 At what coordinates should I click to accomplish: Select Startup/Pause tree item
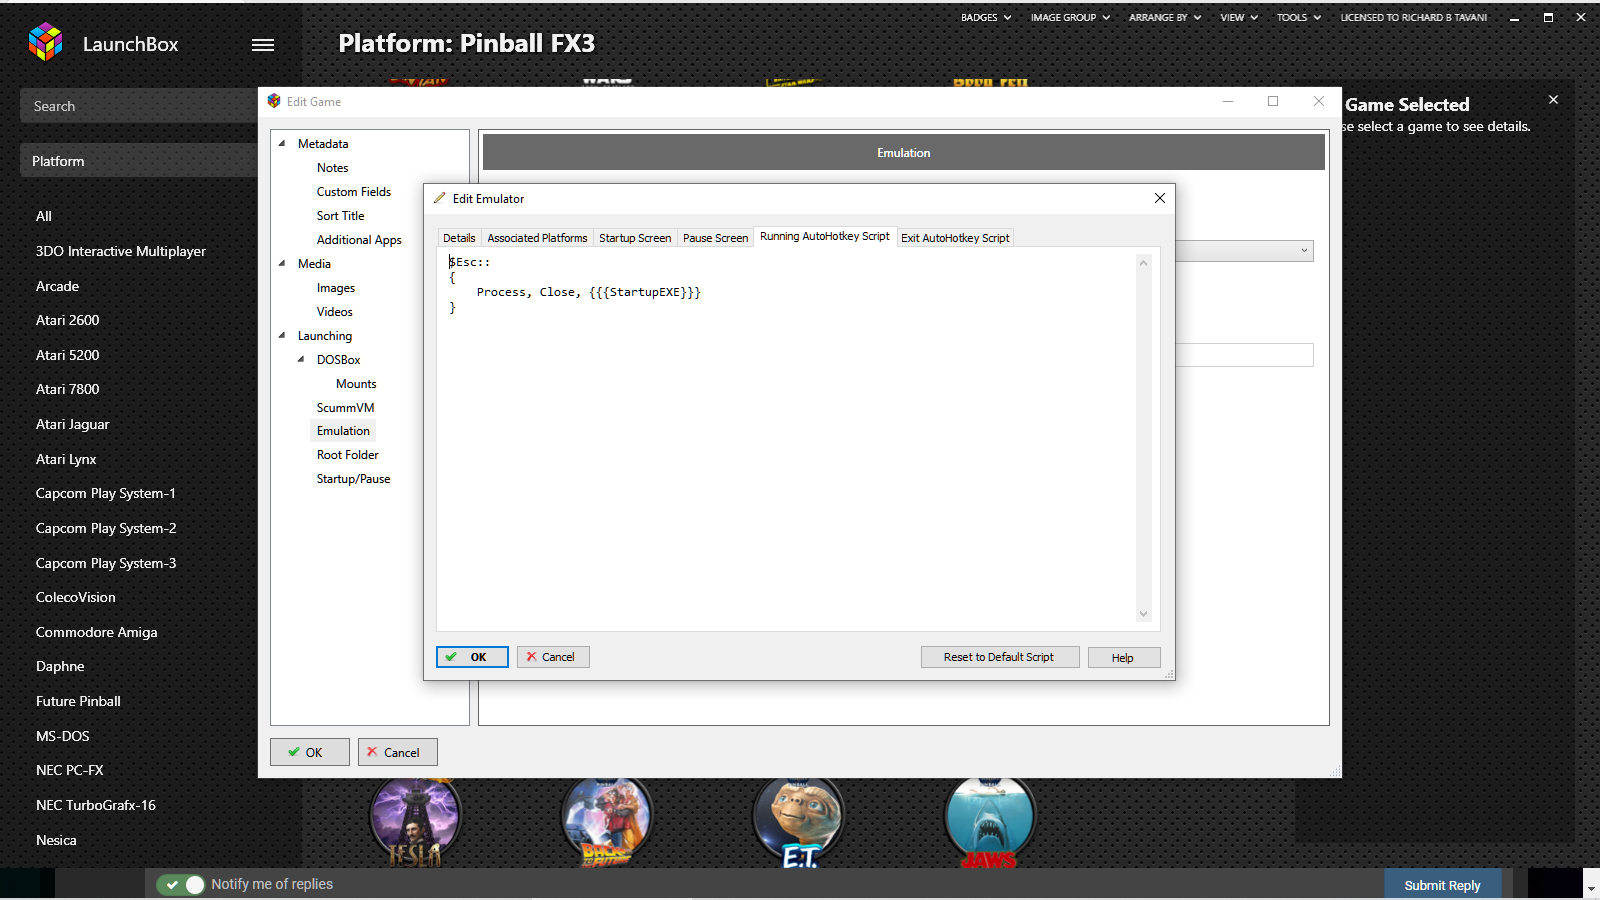pyautogui.click(x=354, y=479)
